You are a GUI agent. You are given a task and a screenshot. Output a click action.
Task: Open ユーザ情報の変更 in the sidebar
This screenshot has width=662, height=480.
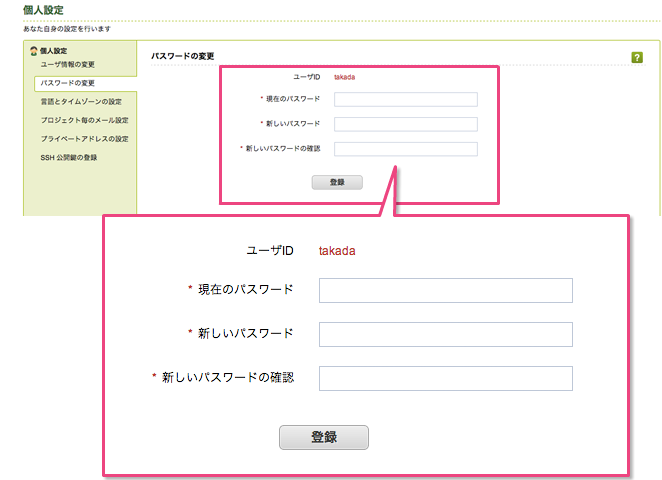pyautogui.click(x=68, y=65)
